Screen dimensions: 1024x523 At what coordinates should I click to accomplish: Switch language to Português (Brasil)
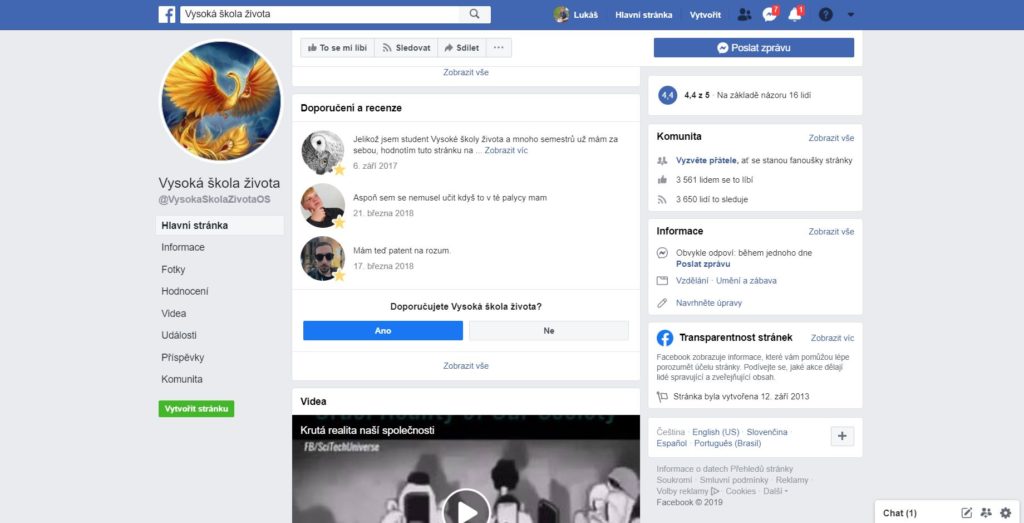(727, 443)
